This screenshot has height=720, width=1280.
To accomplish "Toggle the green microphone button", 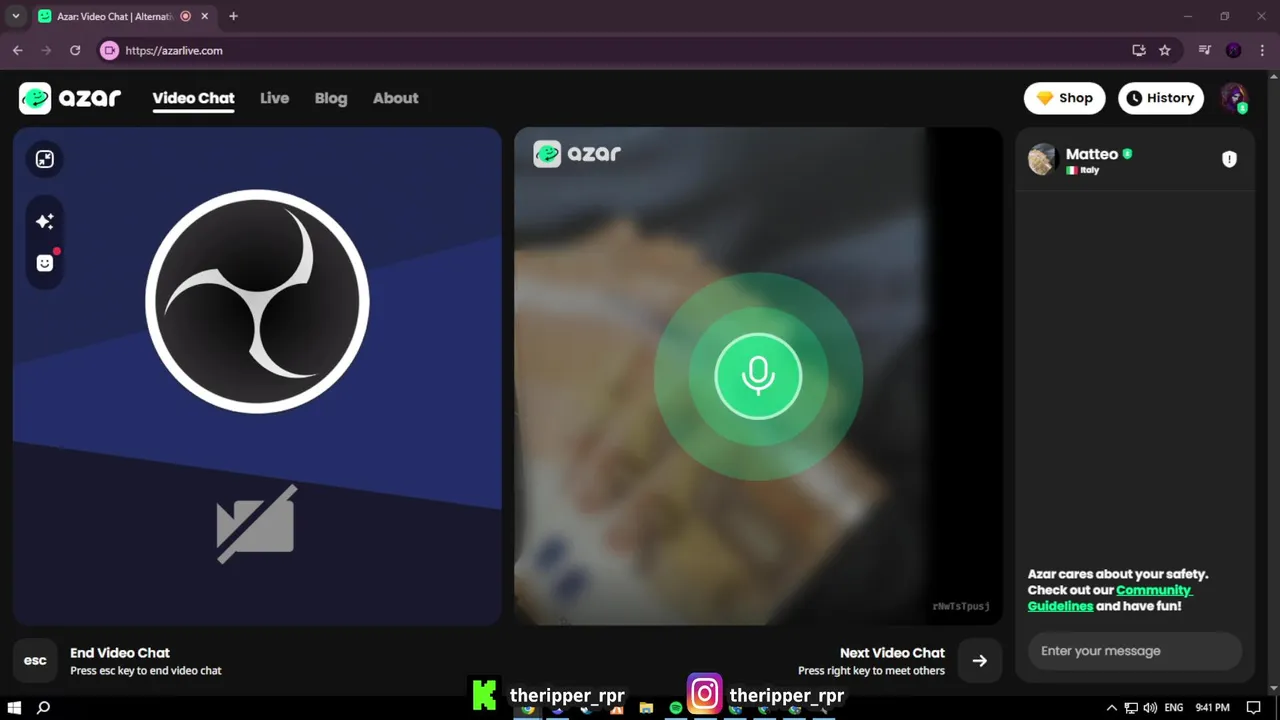I will tap(758, 376).
